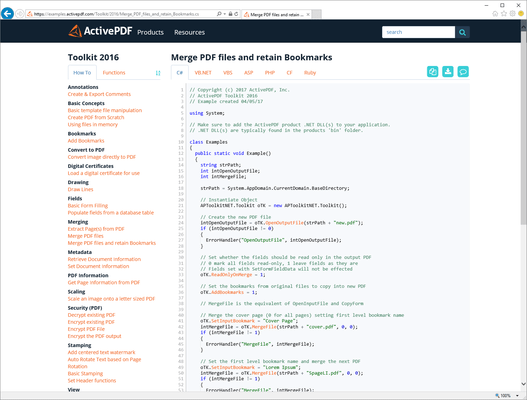Image resolution: width=527 pixels, height=400 pixels.
Task: Click the browser URL address field
Action: tap(121, 14)
